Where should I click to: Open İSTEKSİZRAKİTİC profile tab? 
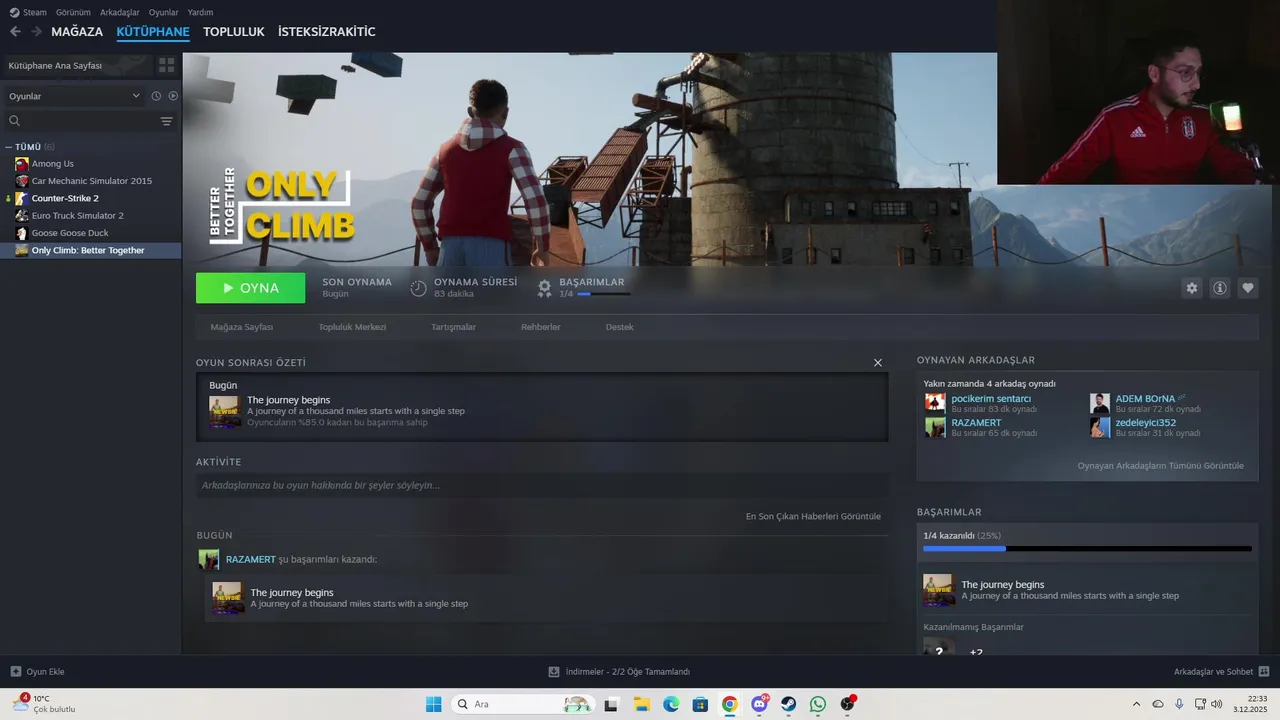point(327,32)
